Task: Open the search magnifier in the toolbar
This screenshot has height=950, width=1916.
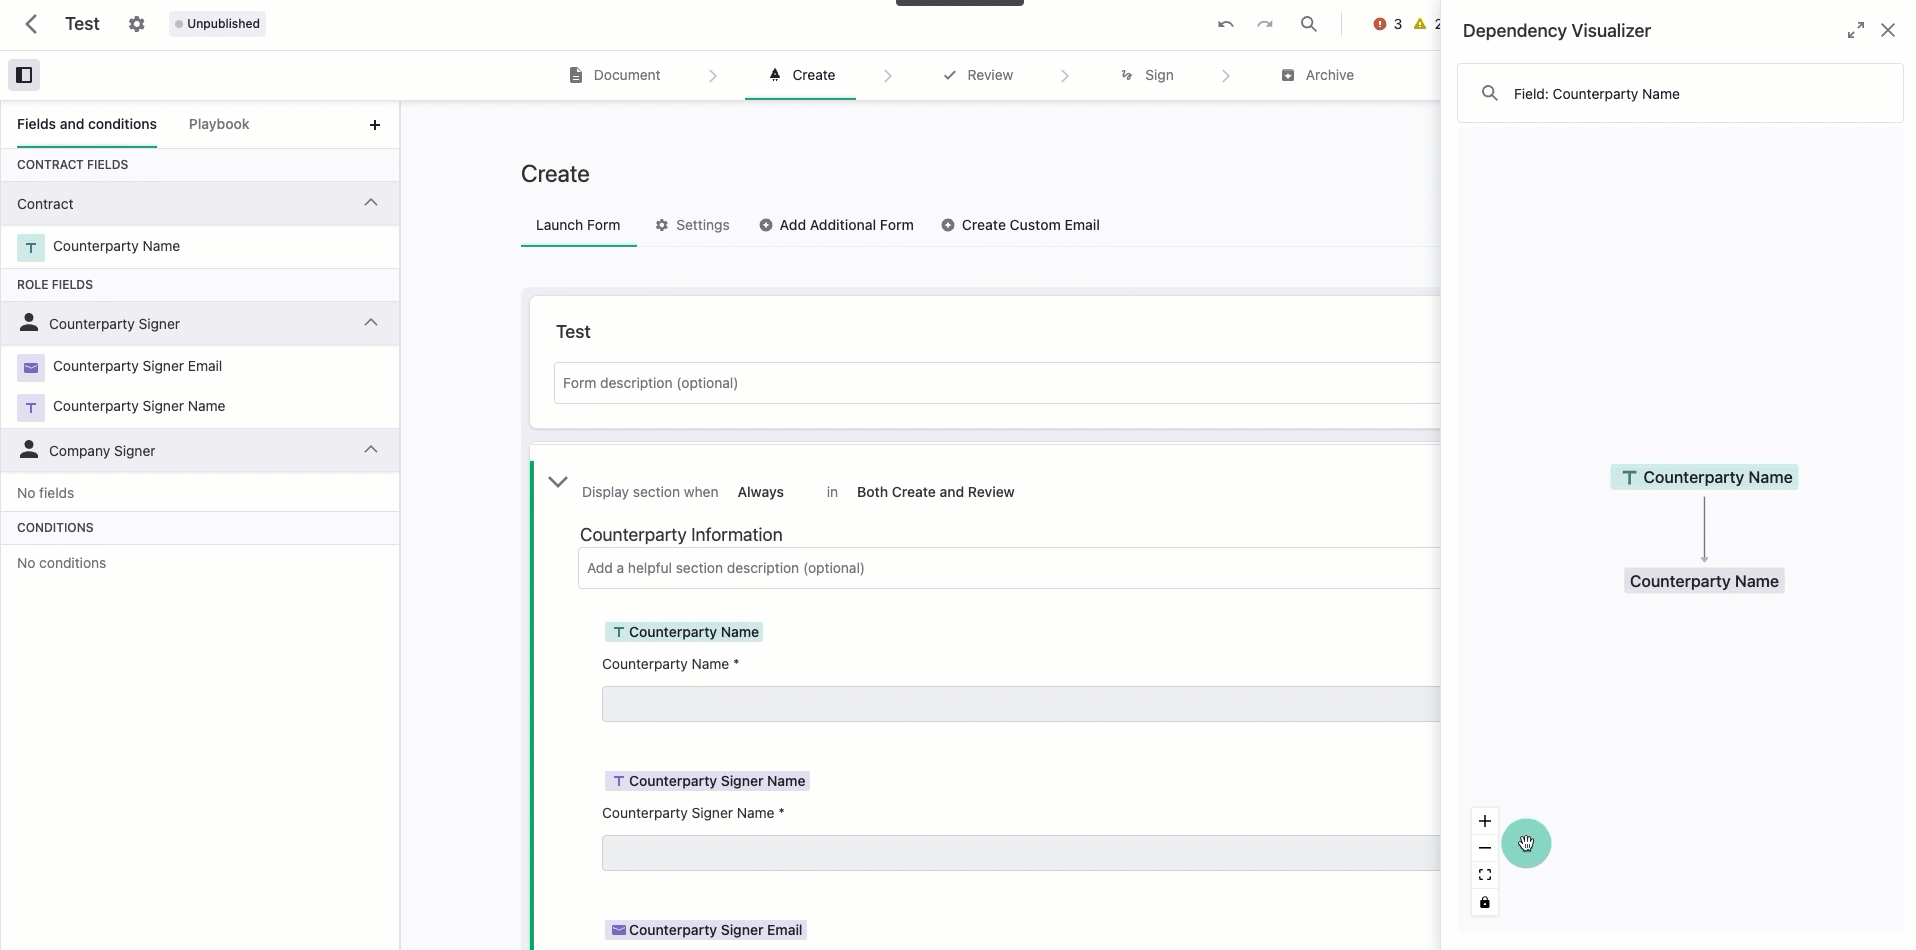Action: click(1309, 24)
